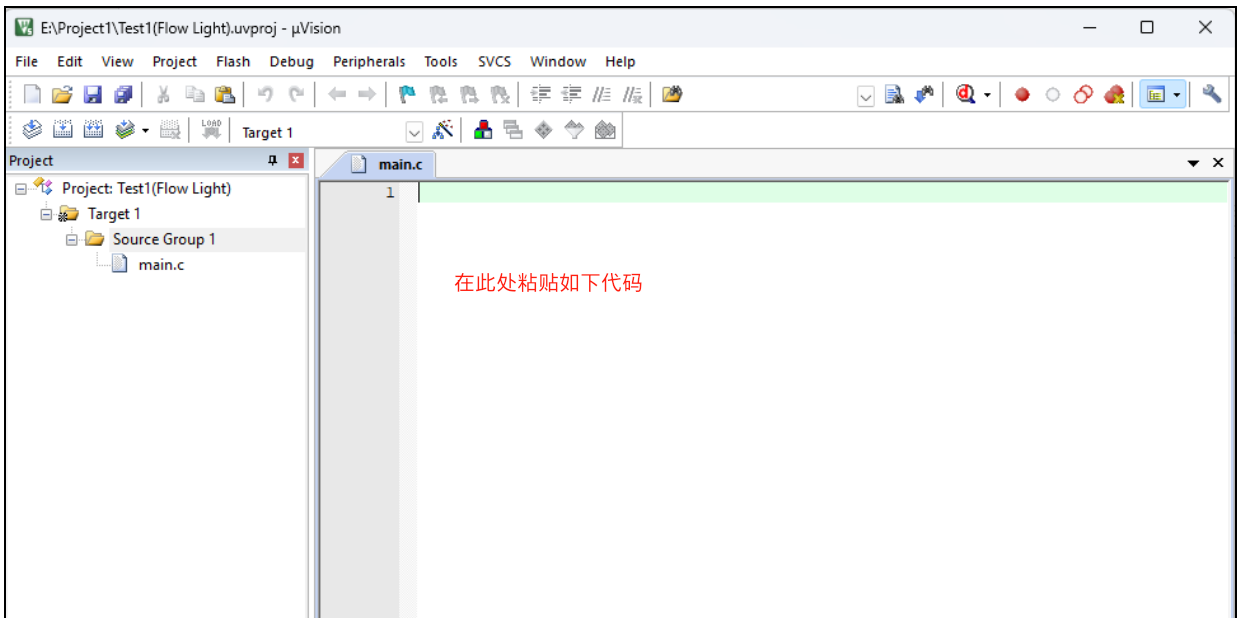The width and height of the screenshot is (1247, 618).
Task: Click the Save All icon
Action: coord(122,95)
